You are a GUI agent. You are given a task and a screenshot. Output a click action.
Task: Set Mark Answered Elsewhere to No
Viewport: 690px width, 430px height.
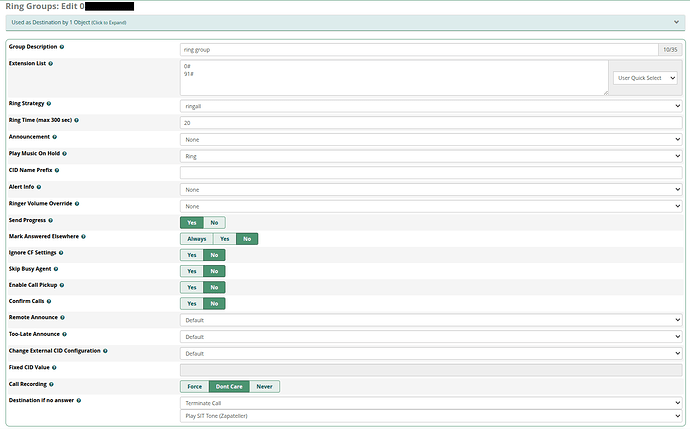(x=247, y=239)
